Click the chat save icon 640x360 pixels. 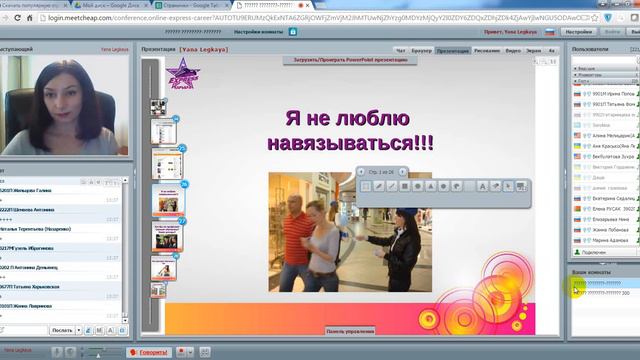(122, 330)
